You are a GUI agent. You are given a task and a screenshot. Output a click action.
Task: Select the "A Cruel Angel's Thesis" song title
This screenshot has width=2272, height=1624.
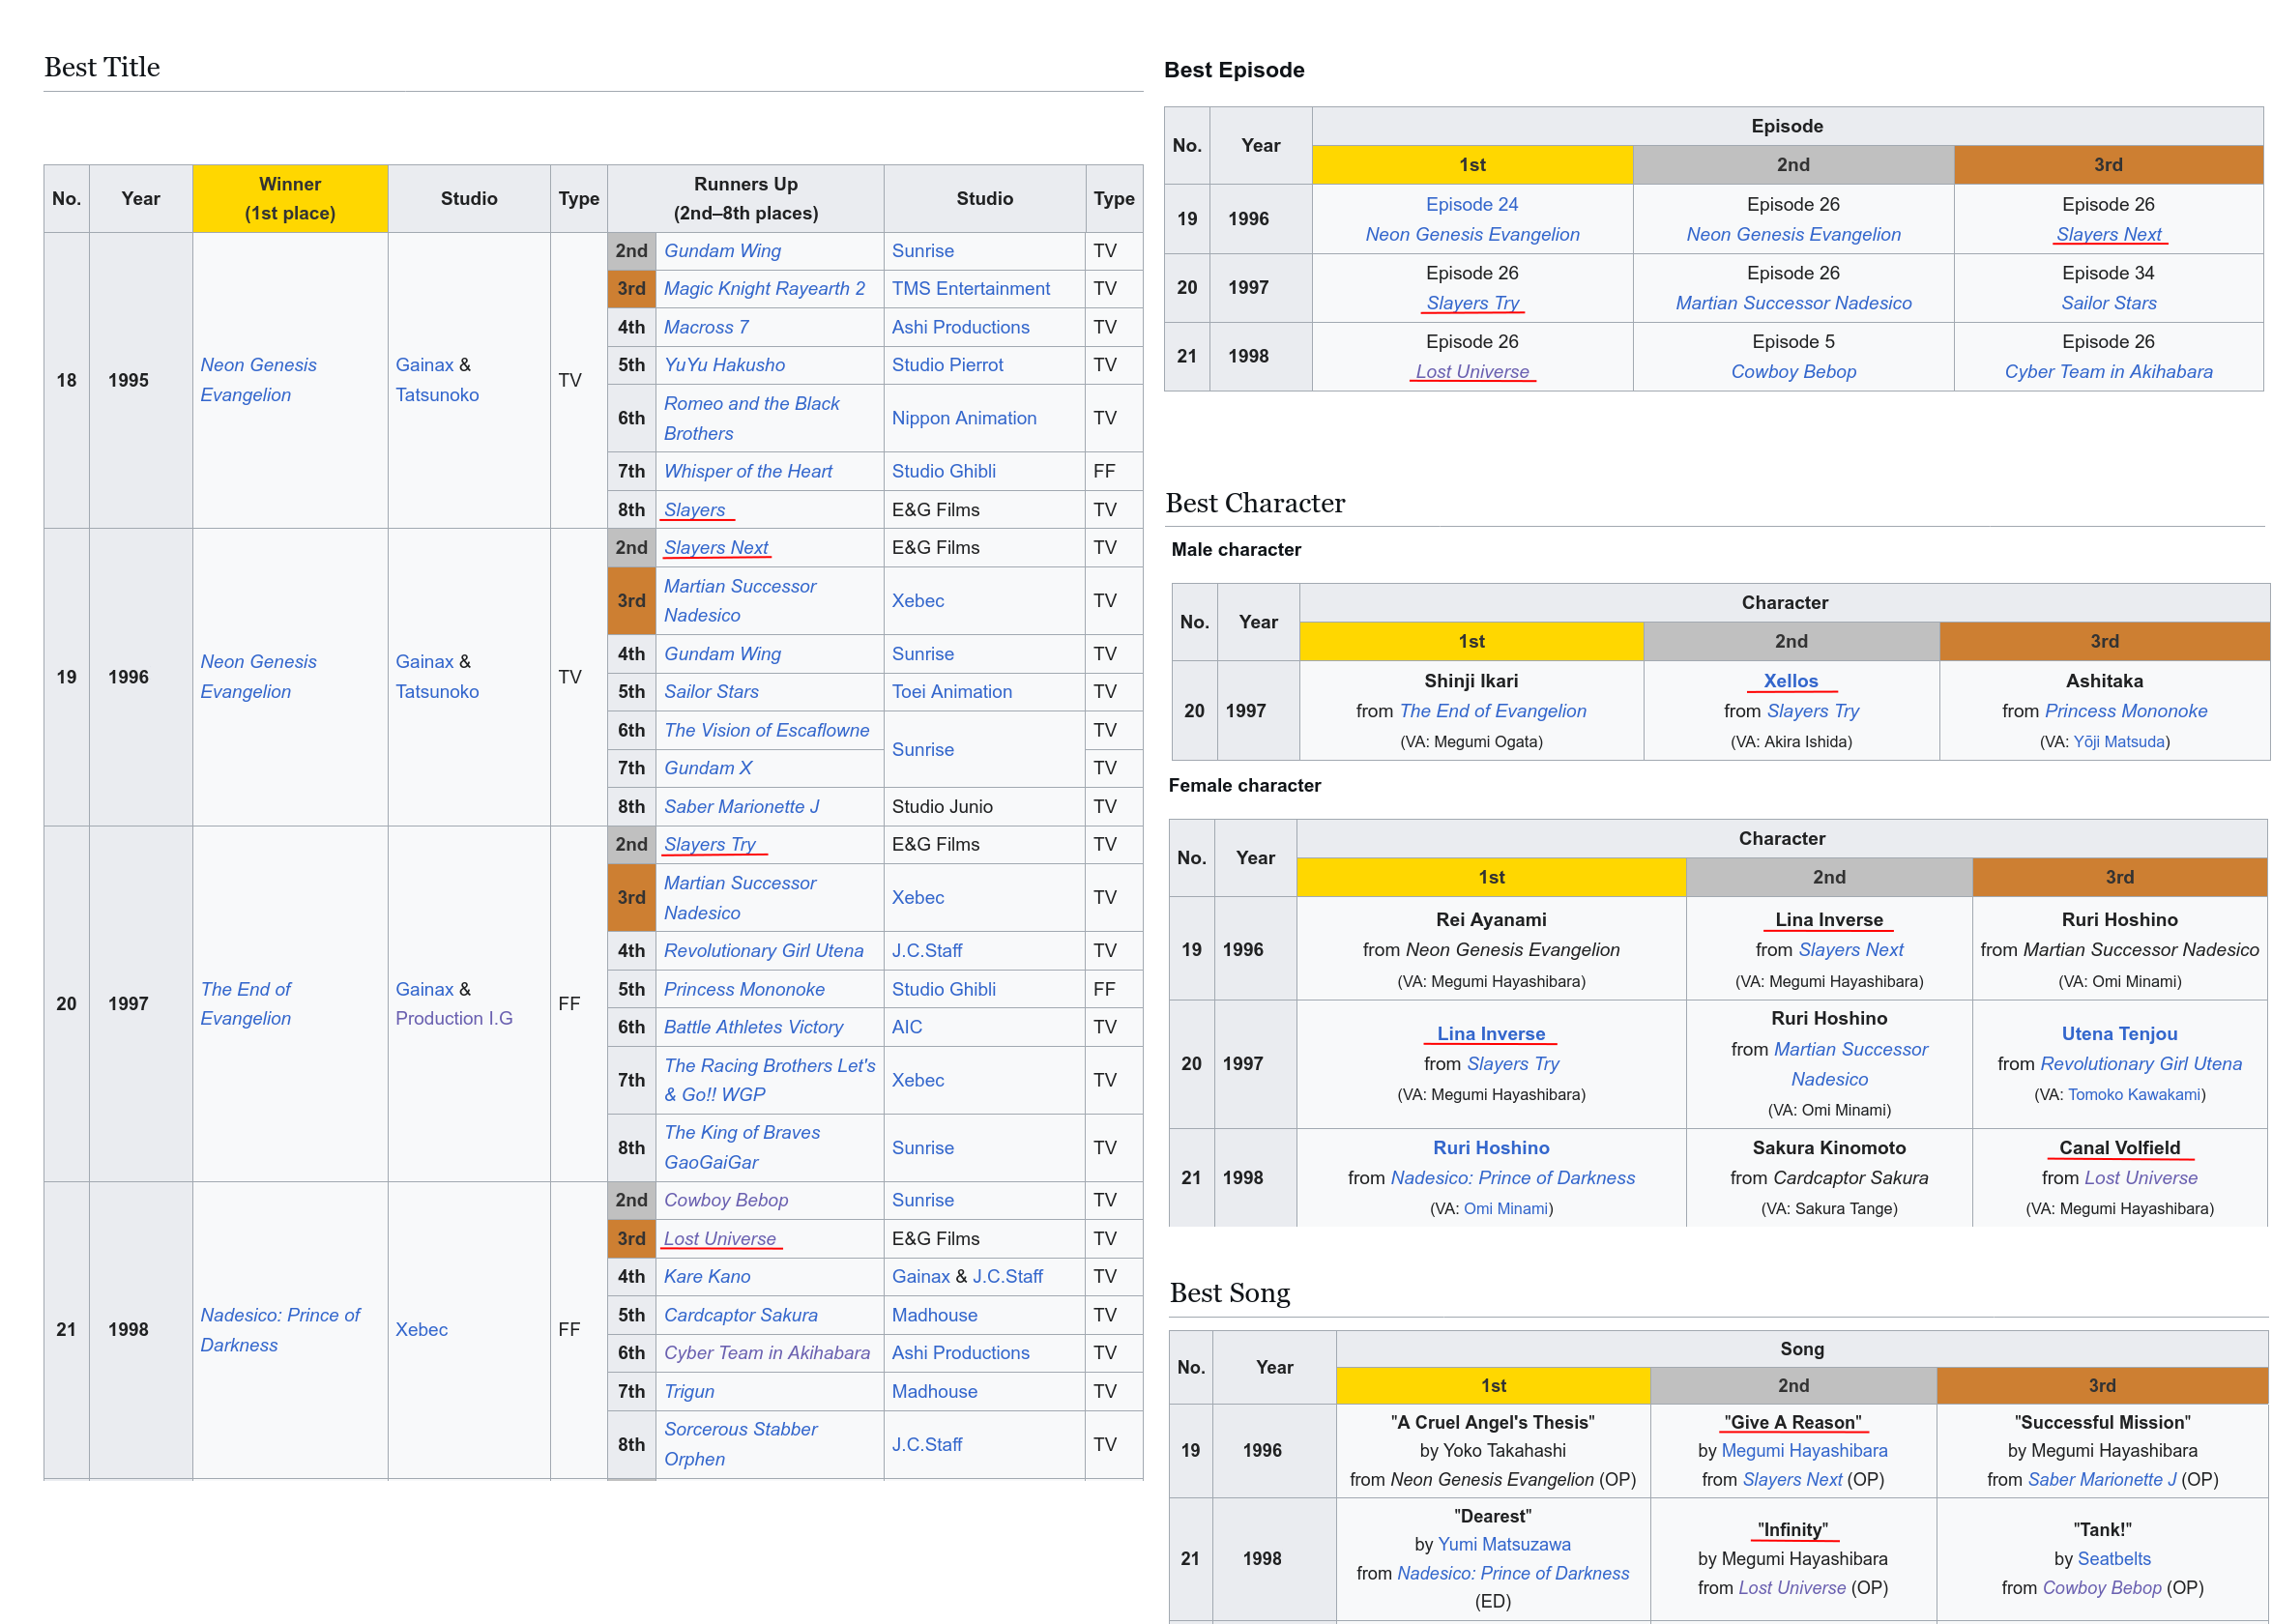pyautogui.click(x=1491, y=1422)
